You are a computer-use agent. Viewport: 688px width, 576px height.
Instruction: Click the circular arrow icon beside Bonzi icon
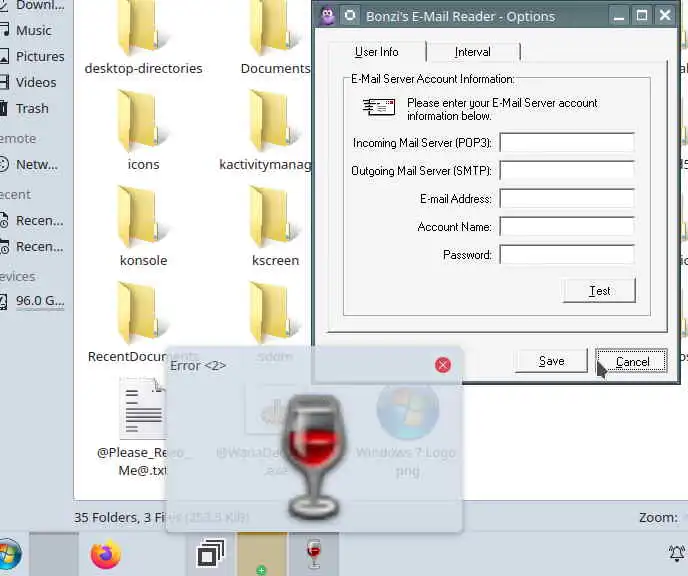[350, 16]
